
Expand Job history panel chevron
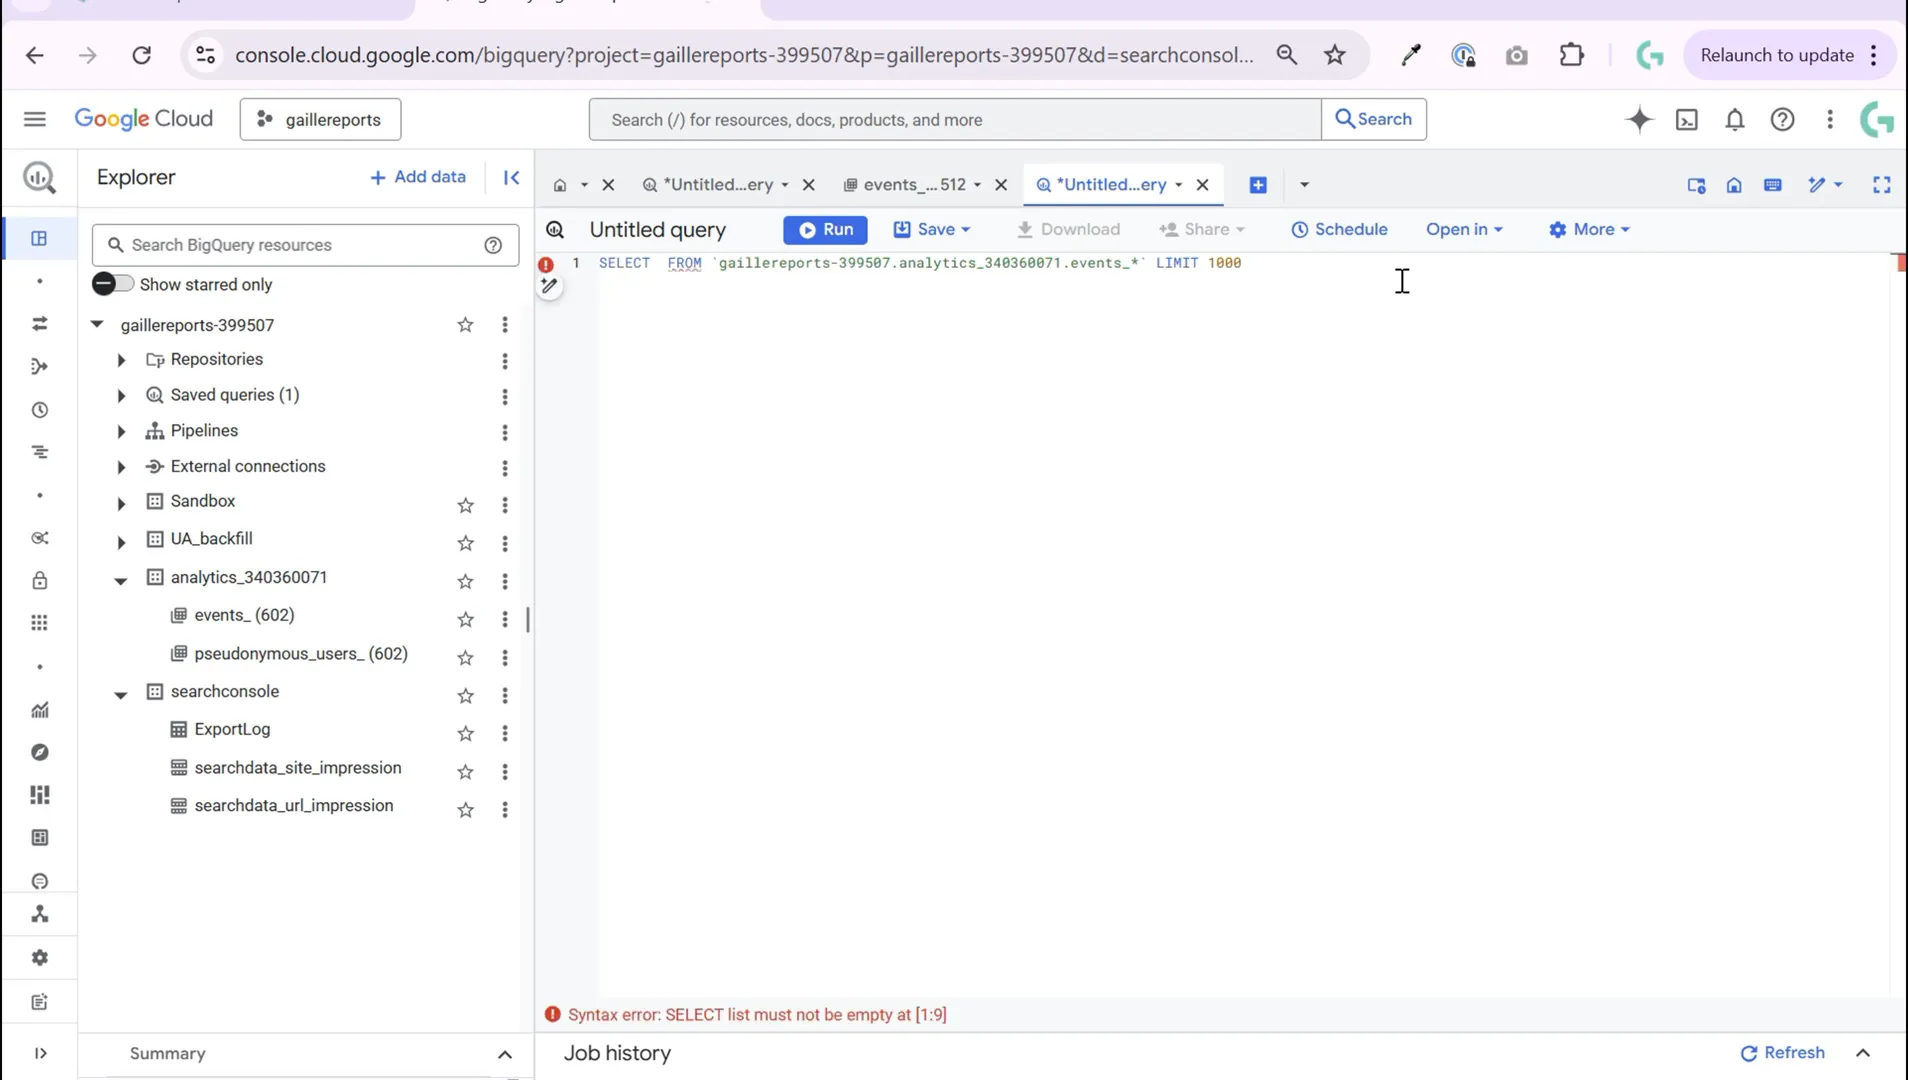click(x=1863, y=1053)
